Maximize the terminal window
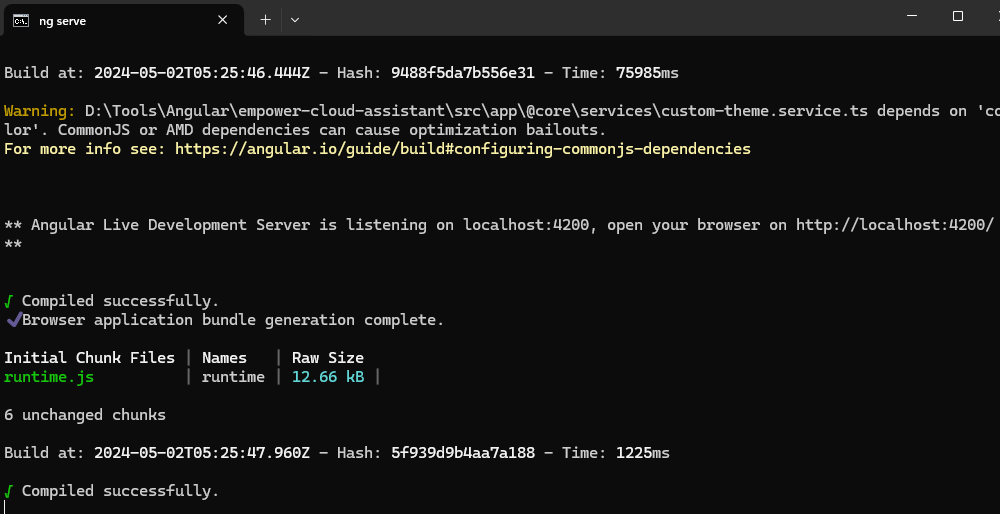The width and height of the screenshot is (1000, 514). [x=957, y=16]
